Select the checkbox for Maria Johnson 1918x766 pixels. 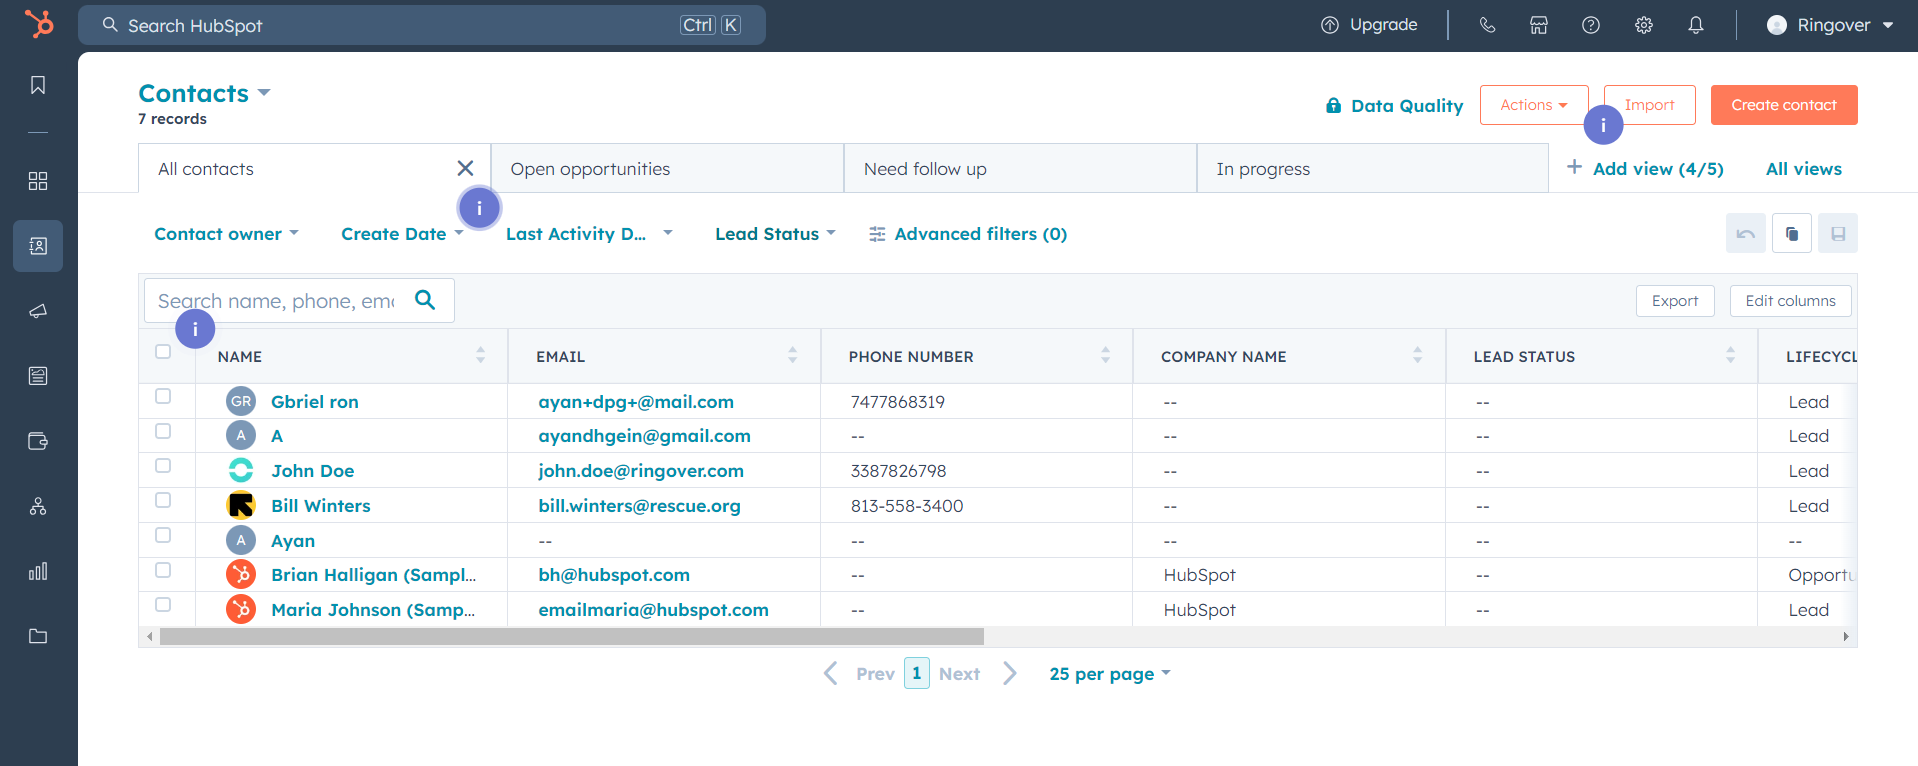pos(163,604)
